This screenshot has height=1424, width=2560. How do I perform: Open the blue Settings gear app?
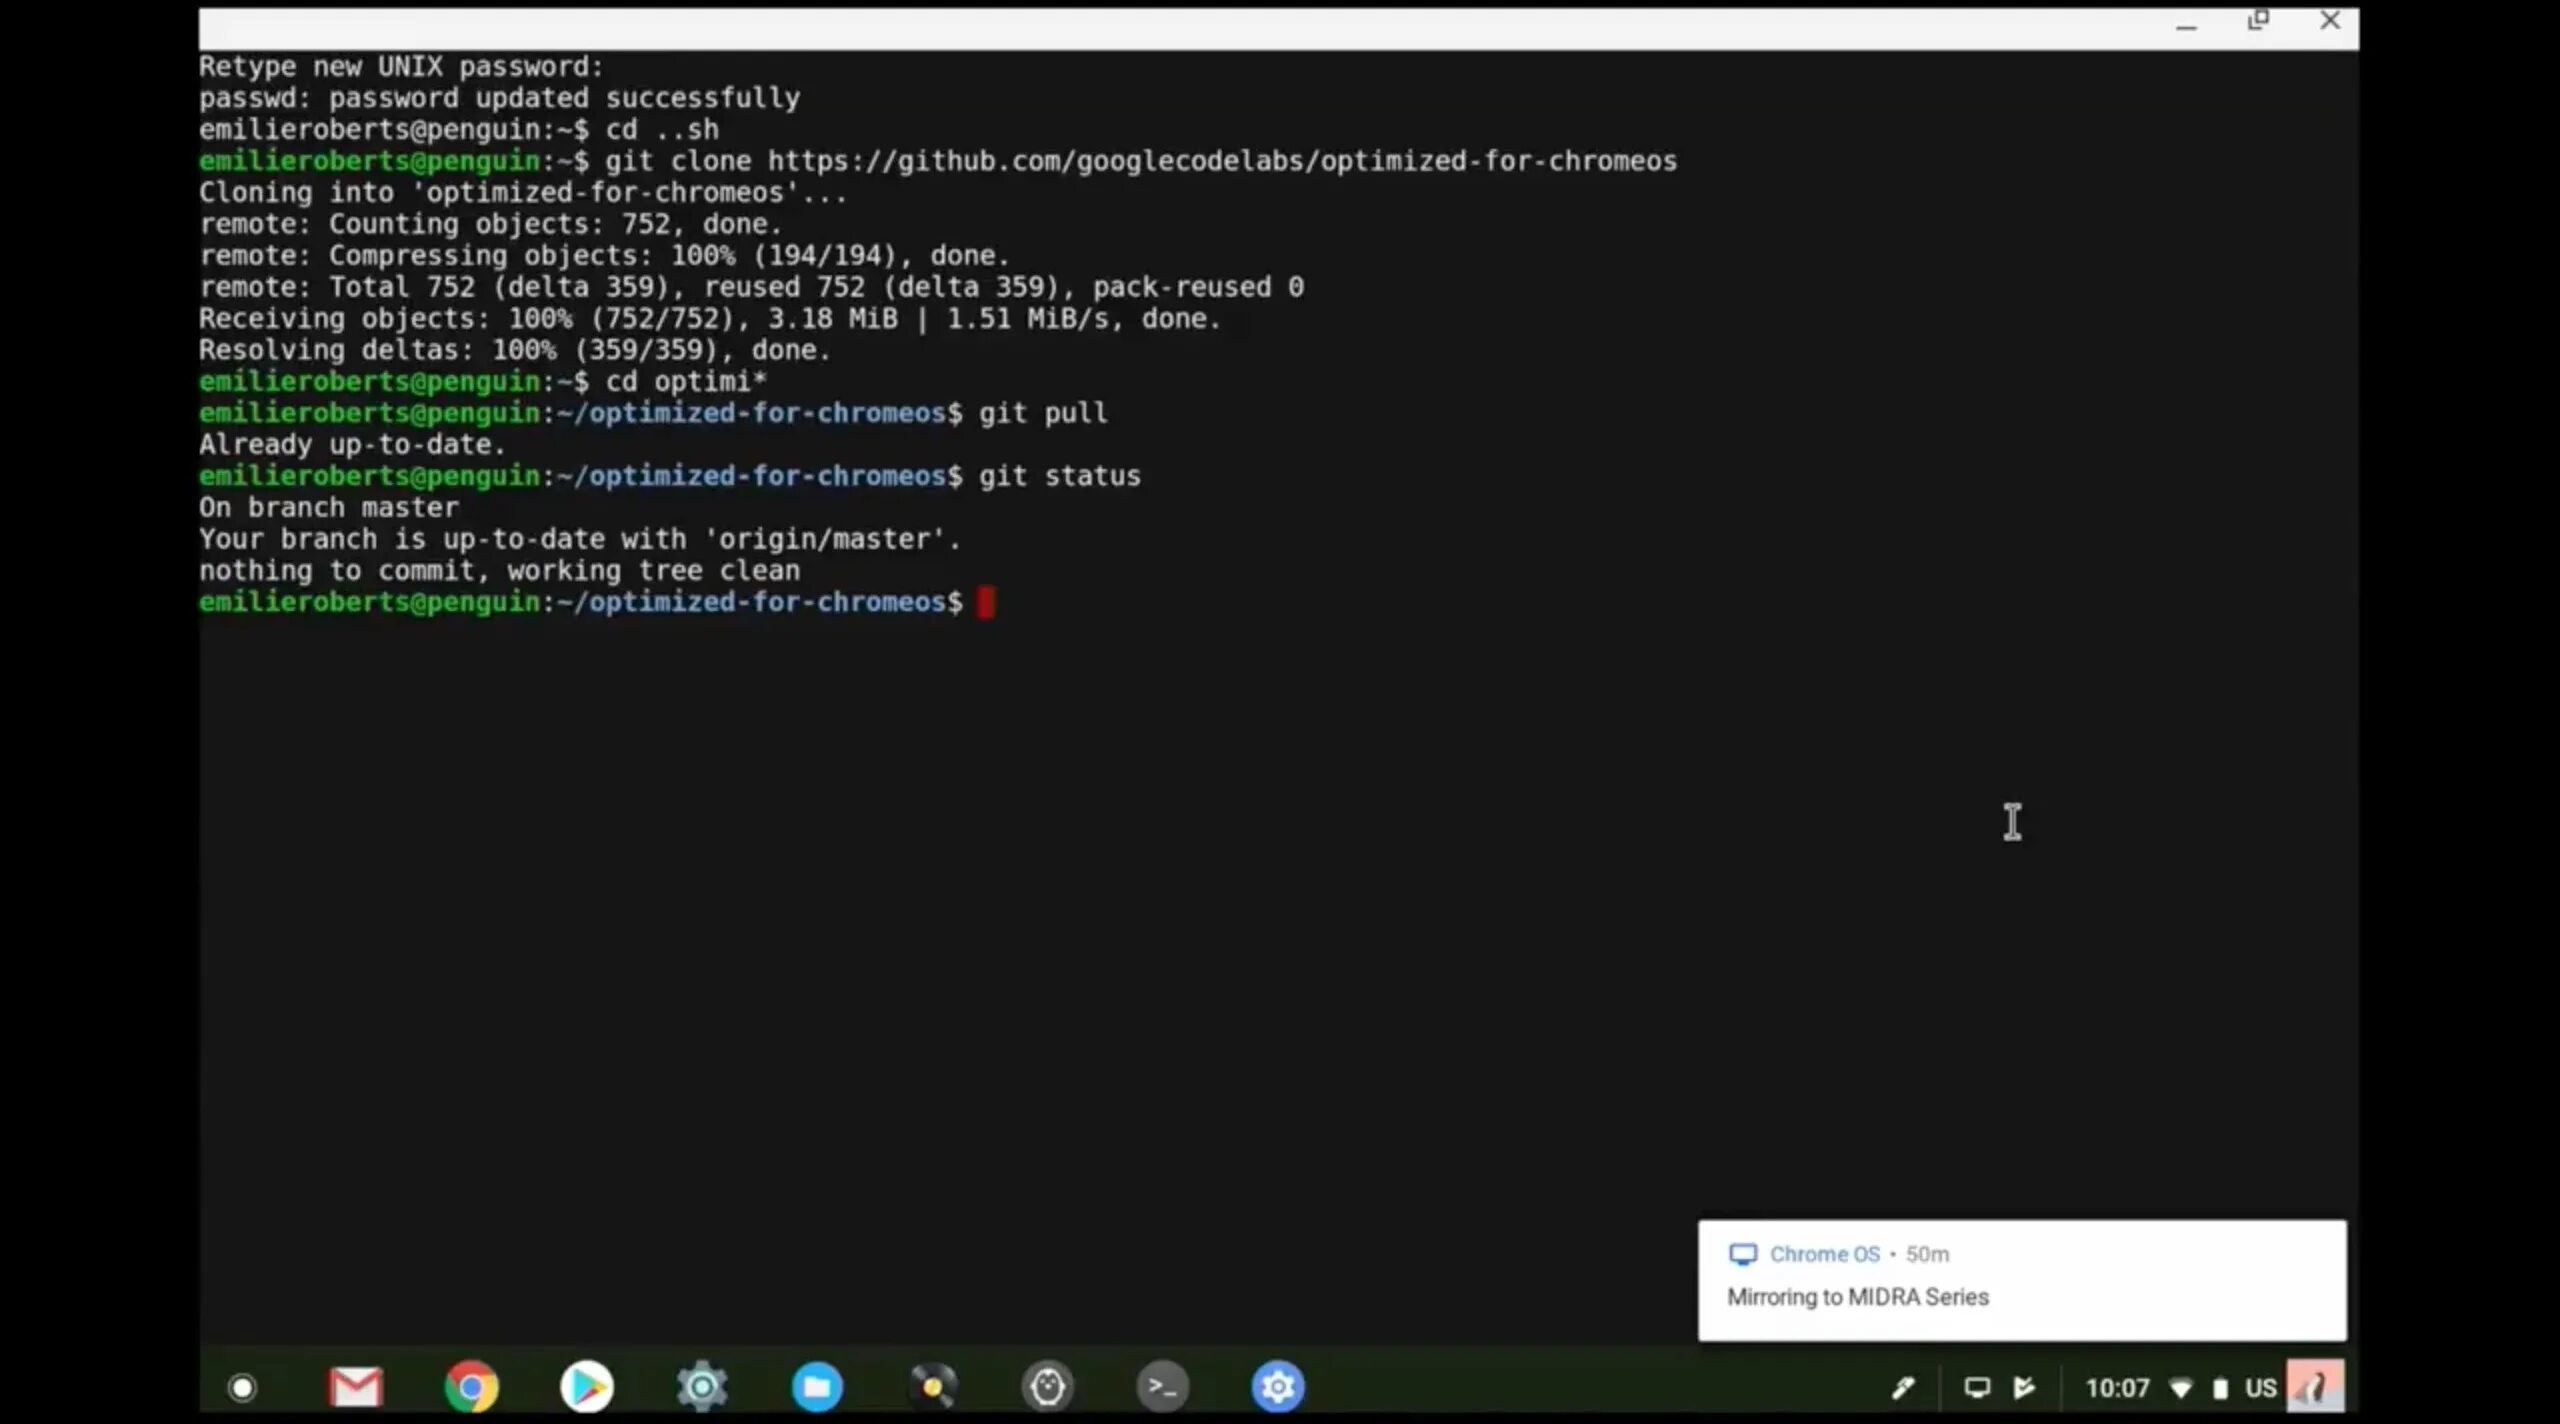click(1278, 1387)
